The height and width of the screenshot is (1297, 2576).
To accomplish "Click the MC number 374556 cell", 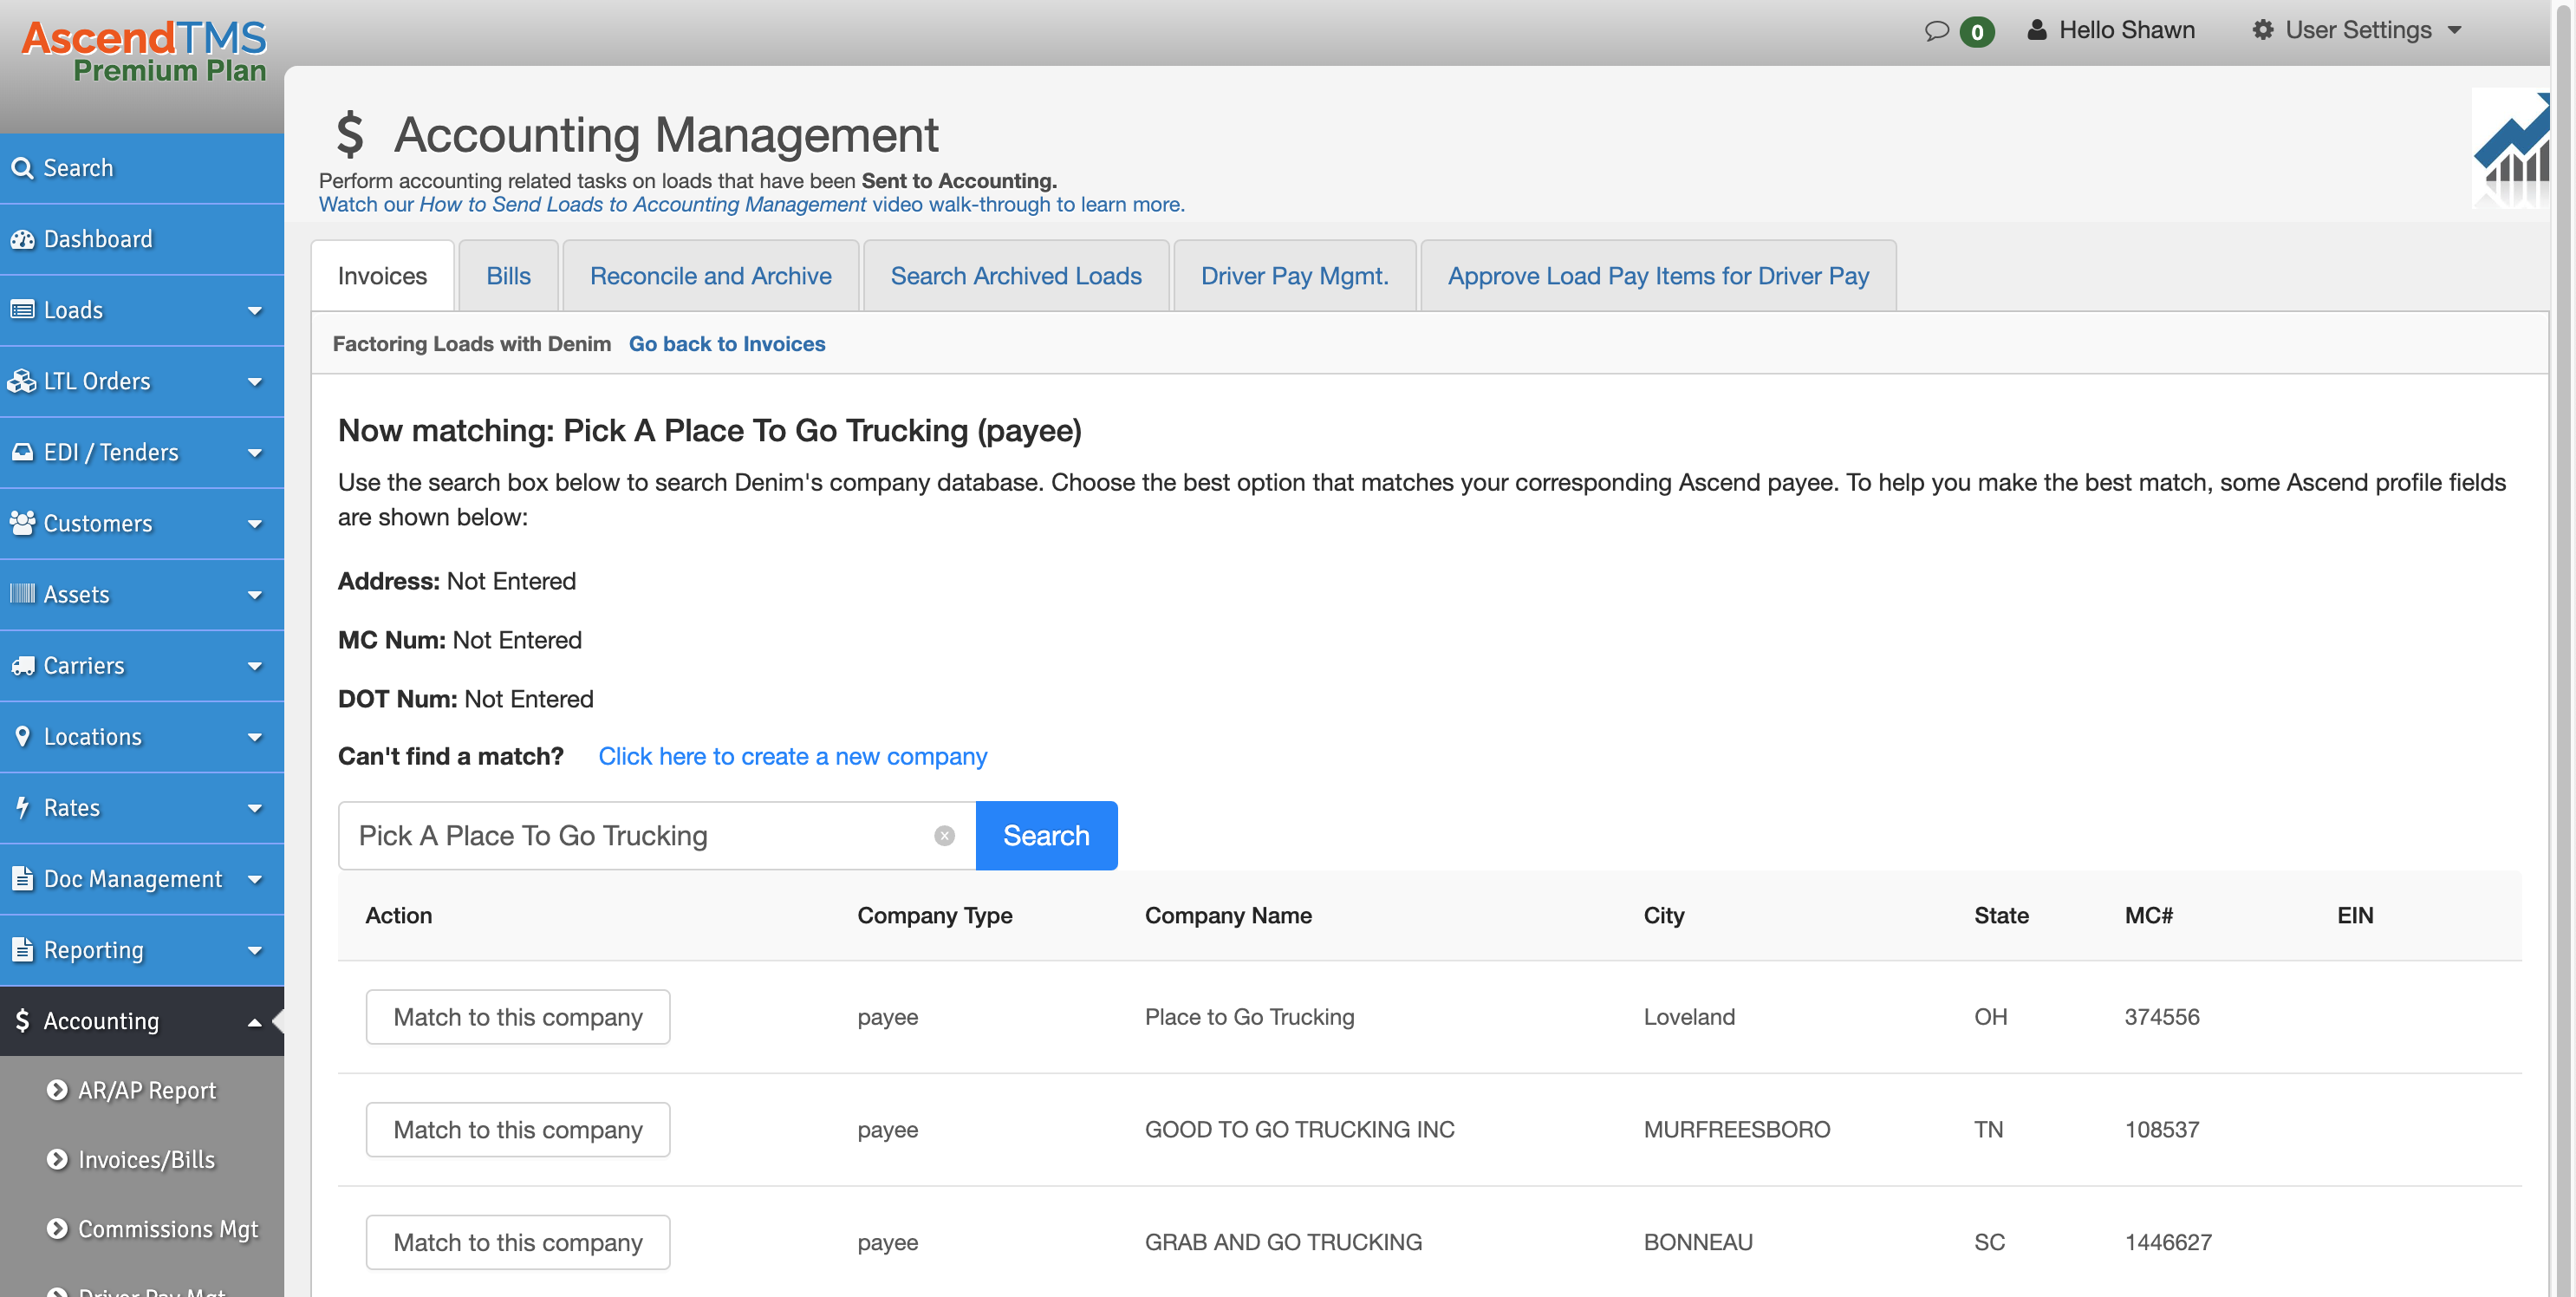I will pos(2161,1017).
